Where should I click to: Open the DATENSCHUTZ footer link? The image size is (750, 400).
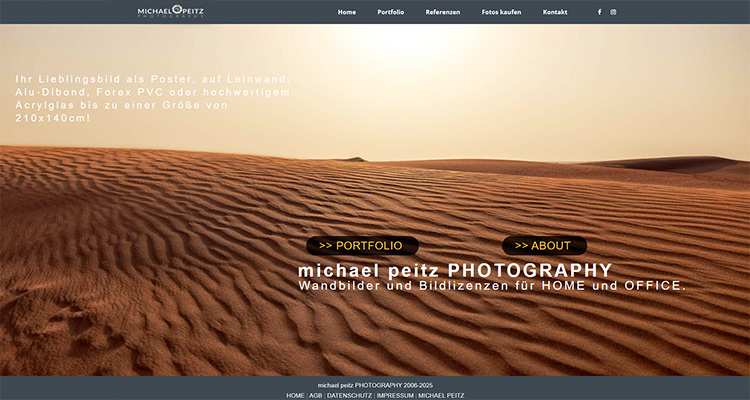[349, 396]
